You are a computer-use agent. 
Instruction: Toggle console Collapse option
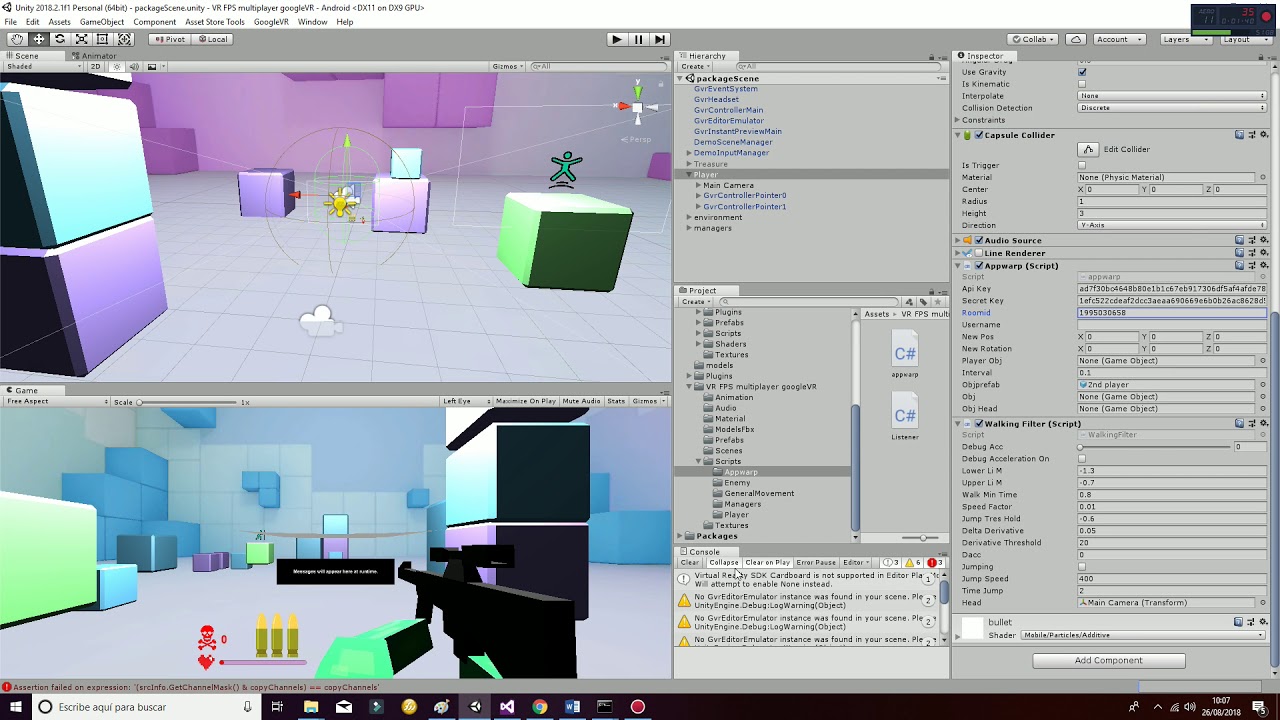[723, 563]
